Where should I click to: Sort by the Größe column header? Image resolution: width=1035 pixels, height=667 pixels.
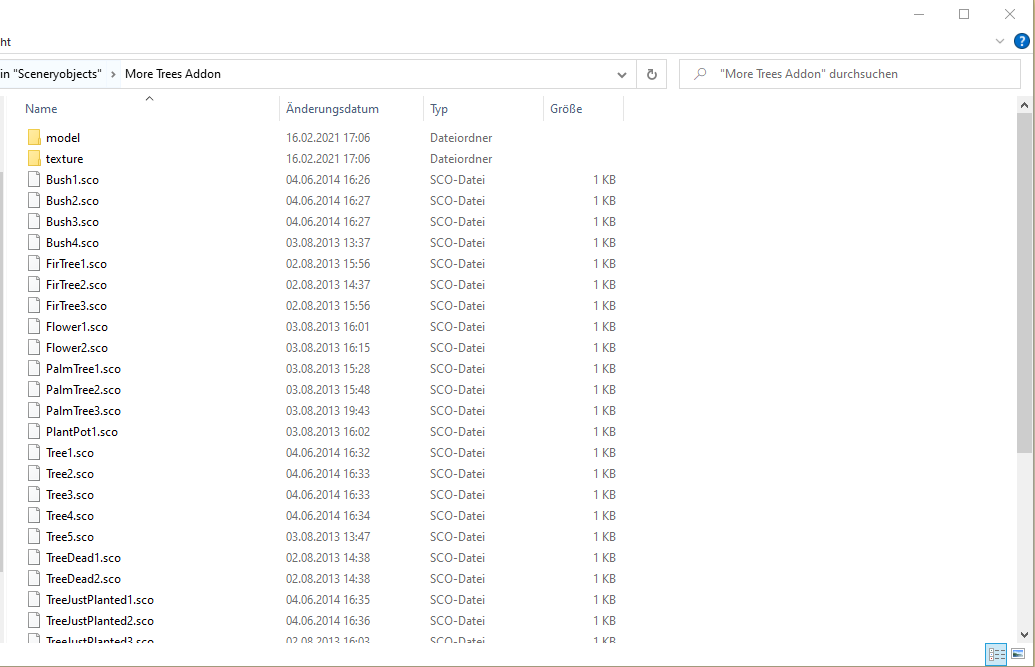coord(566,109)
